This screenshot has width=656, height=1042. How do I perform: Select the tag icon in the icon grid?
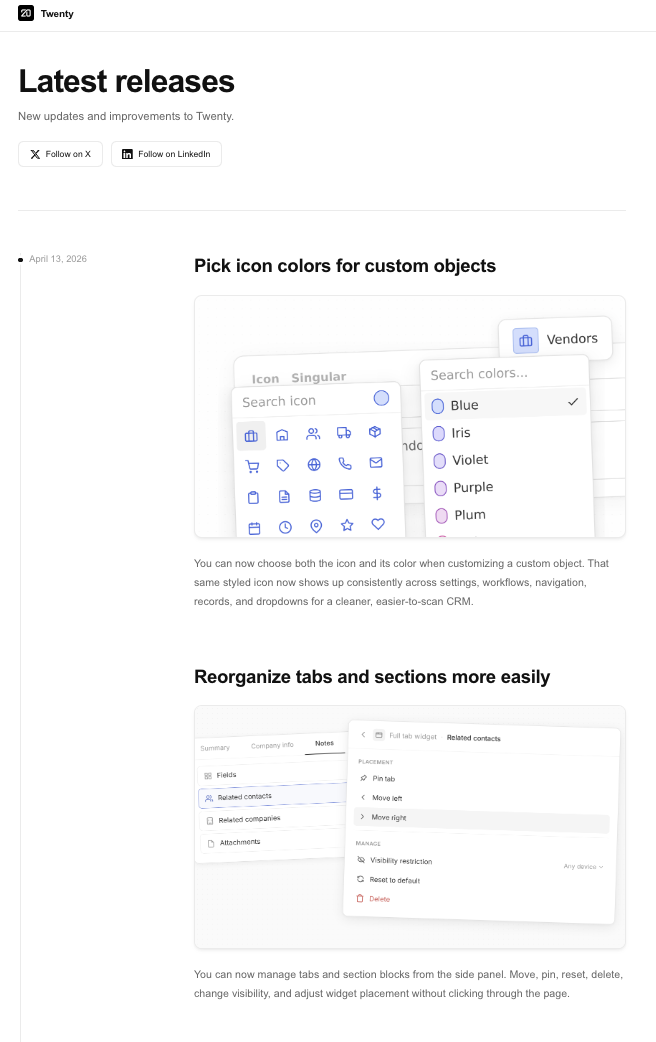click(283, 465)
